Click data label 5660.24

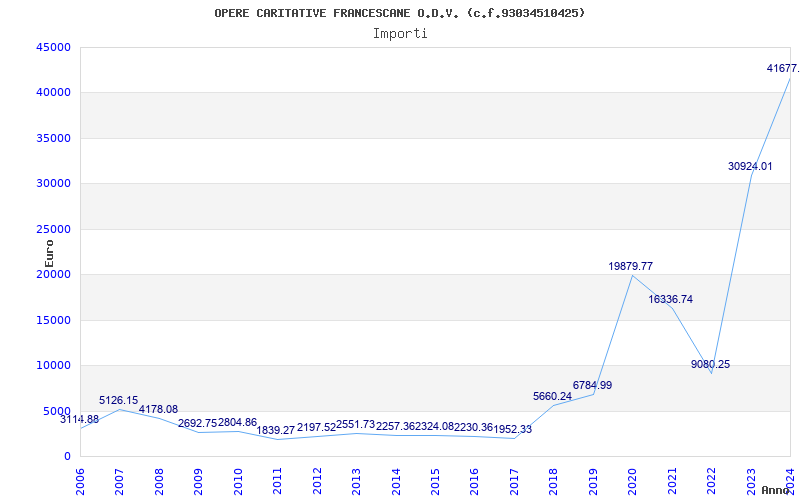click(553, 396)
